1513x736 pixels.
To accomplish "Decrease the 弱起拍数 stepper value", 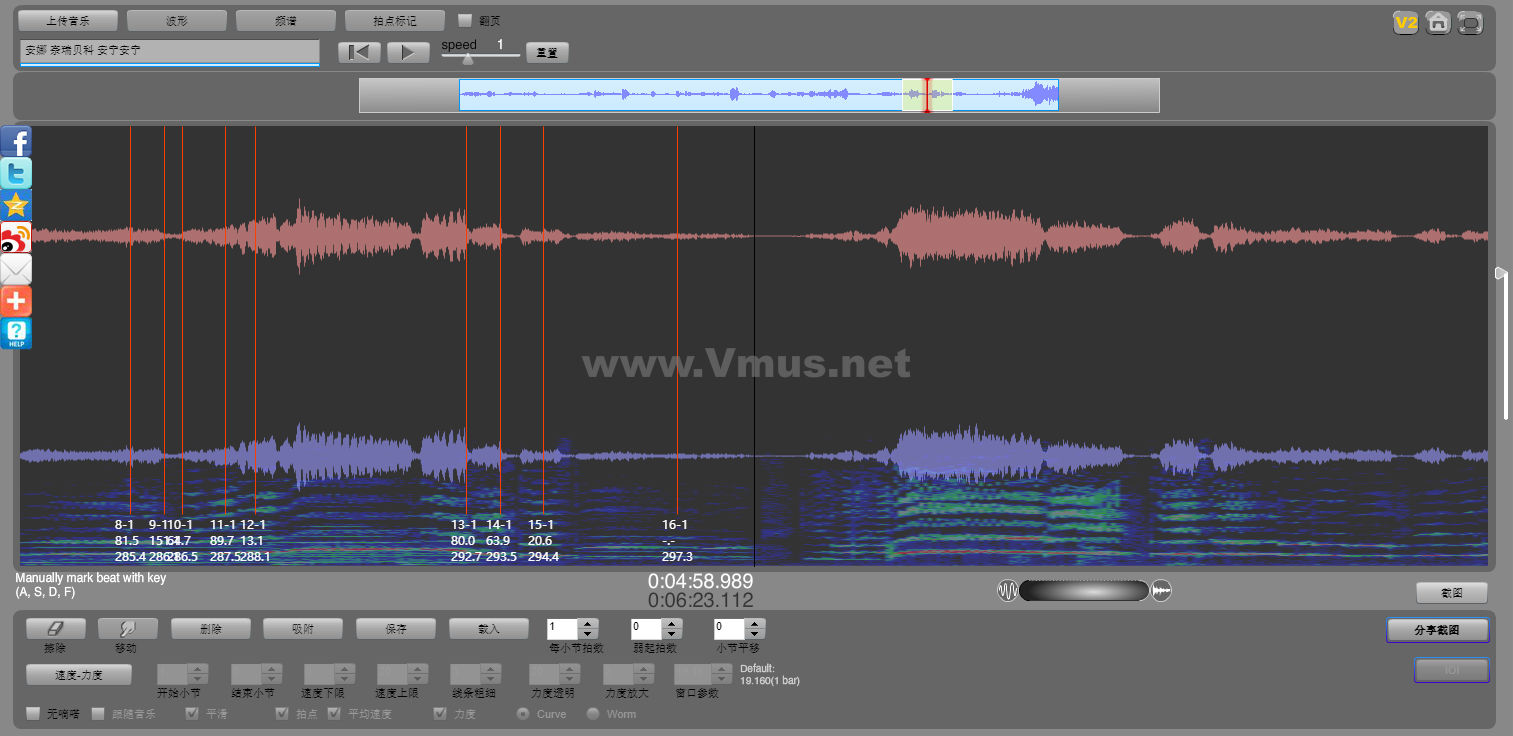I will pyautogui.click(x=672, y=634).
